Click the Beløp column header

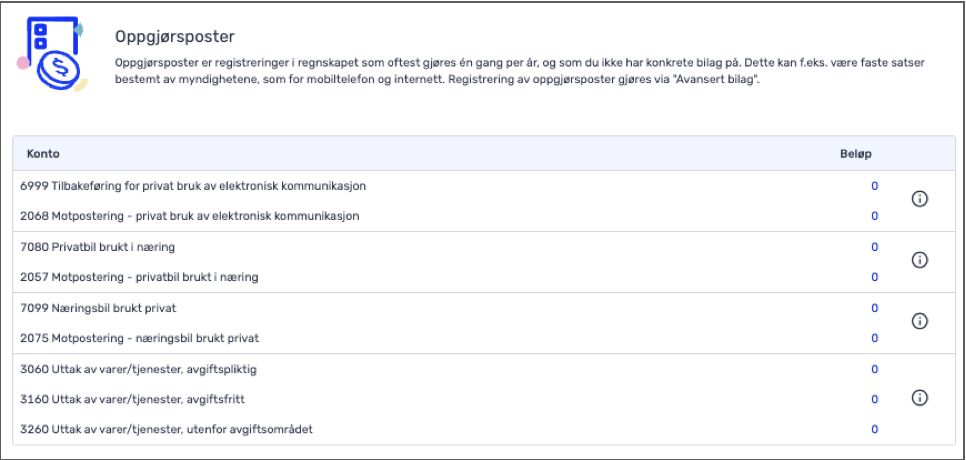tap(856, 154)
